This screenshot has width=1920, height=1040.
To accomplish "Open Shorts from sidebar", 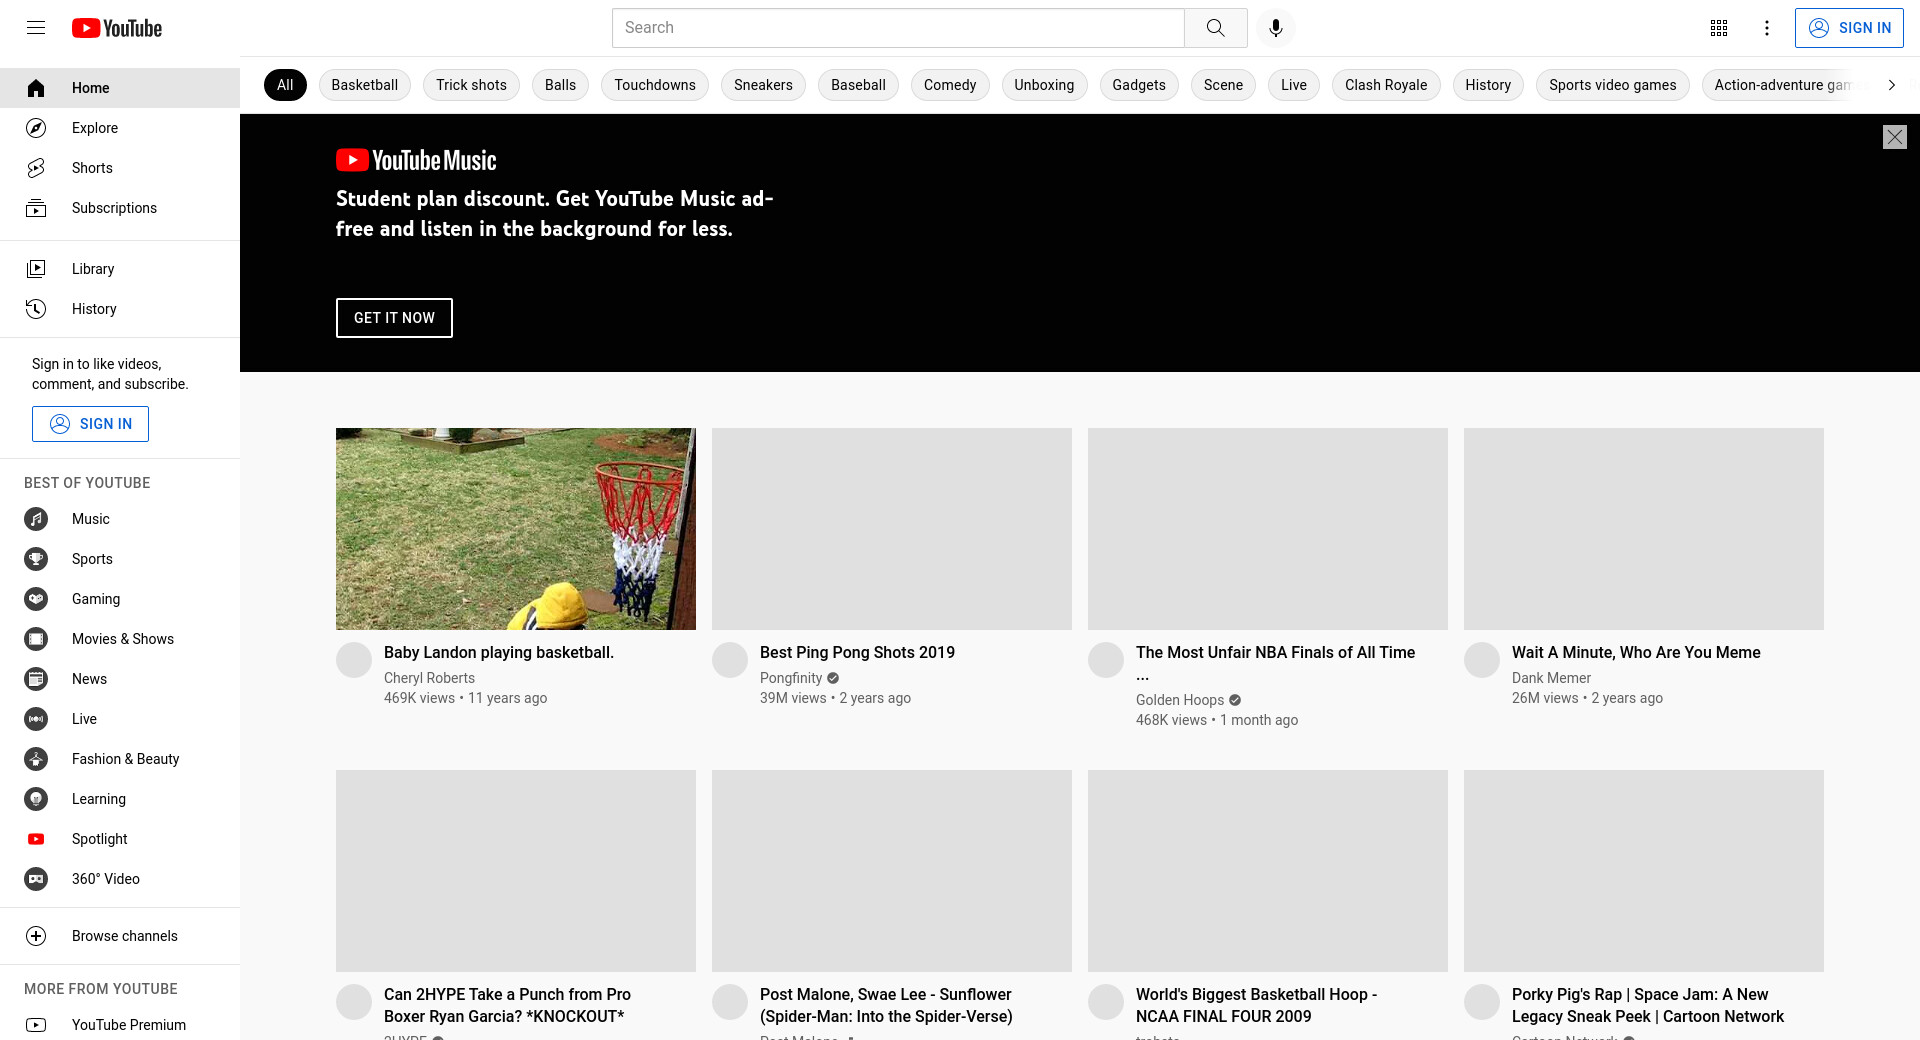I will [x=120, y=168].
